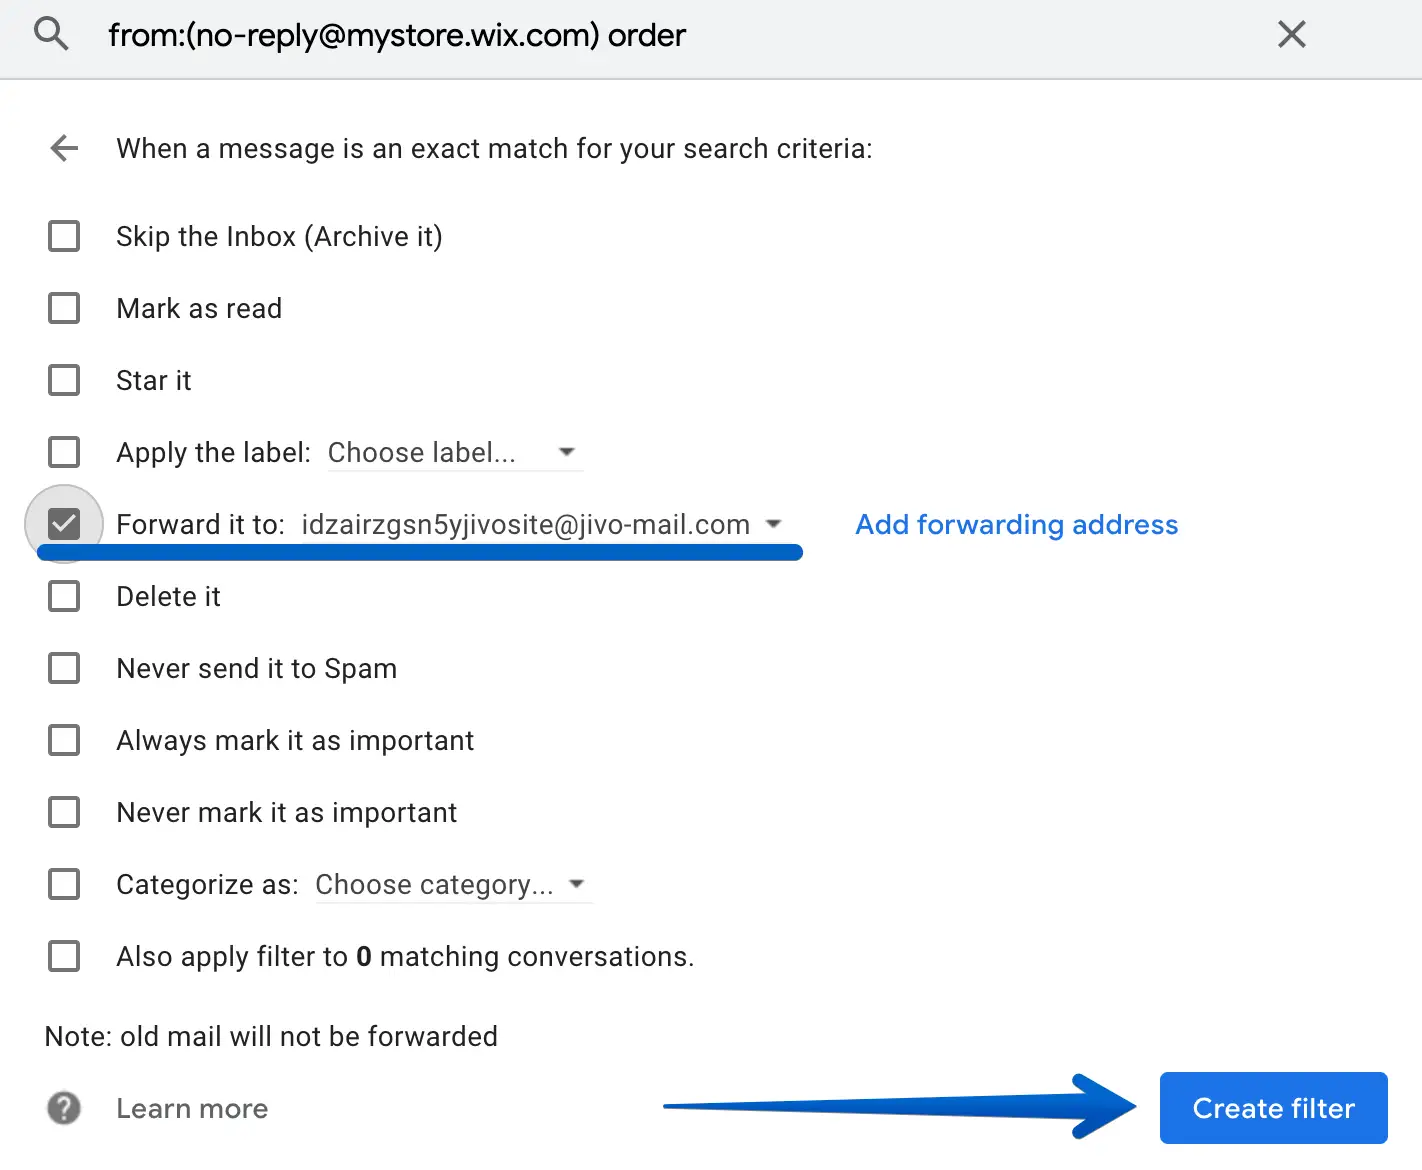Open the Choose label dropdown
This screenshot has height=1170, width=1422.
tap(453, 453)
